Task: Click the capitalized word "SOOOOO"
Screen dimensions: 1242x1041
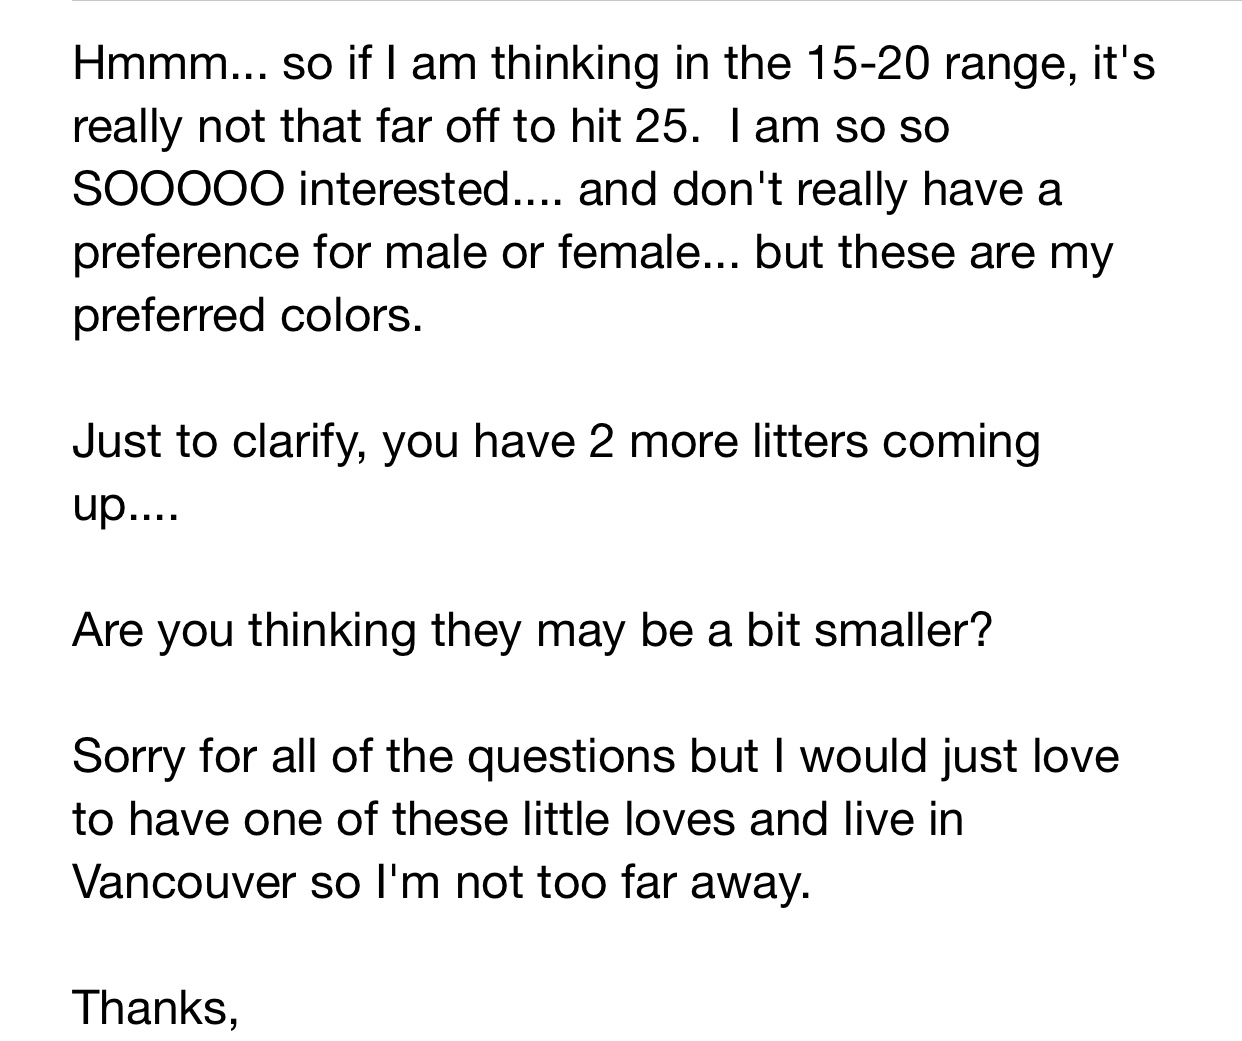Action: (x=177, y=190)
